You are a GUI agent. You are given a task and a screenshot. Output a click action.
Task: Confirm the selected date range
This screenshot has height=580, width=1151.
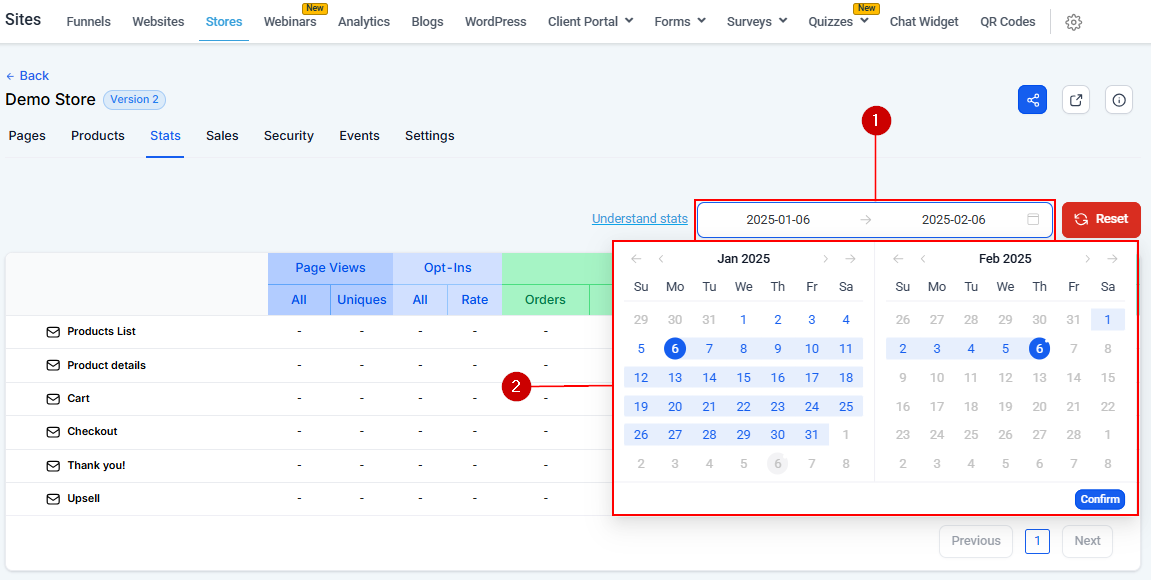click(x=1100, y=499)
